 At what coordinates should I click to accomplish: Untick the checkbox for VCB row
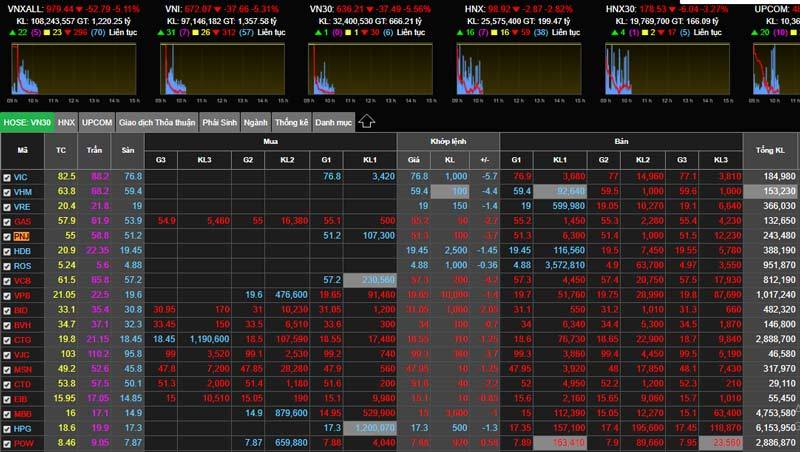point(8,280)
